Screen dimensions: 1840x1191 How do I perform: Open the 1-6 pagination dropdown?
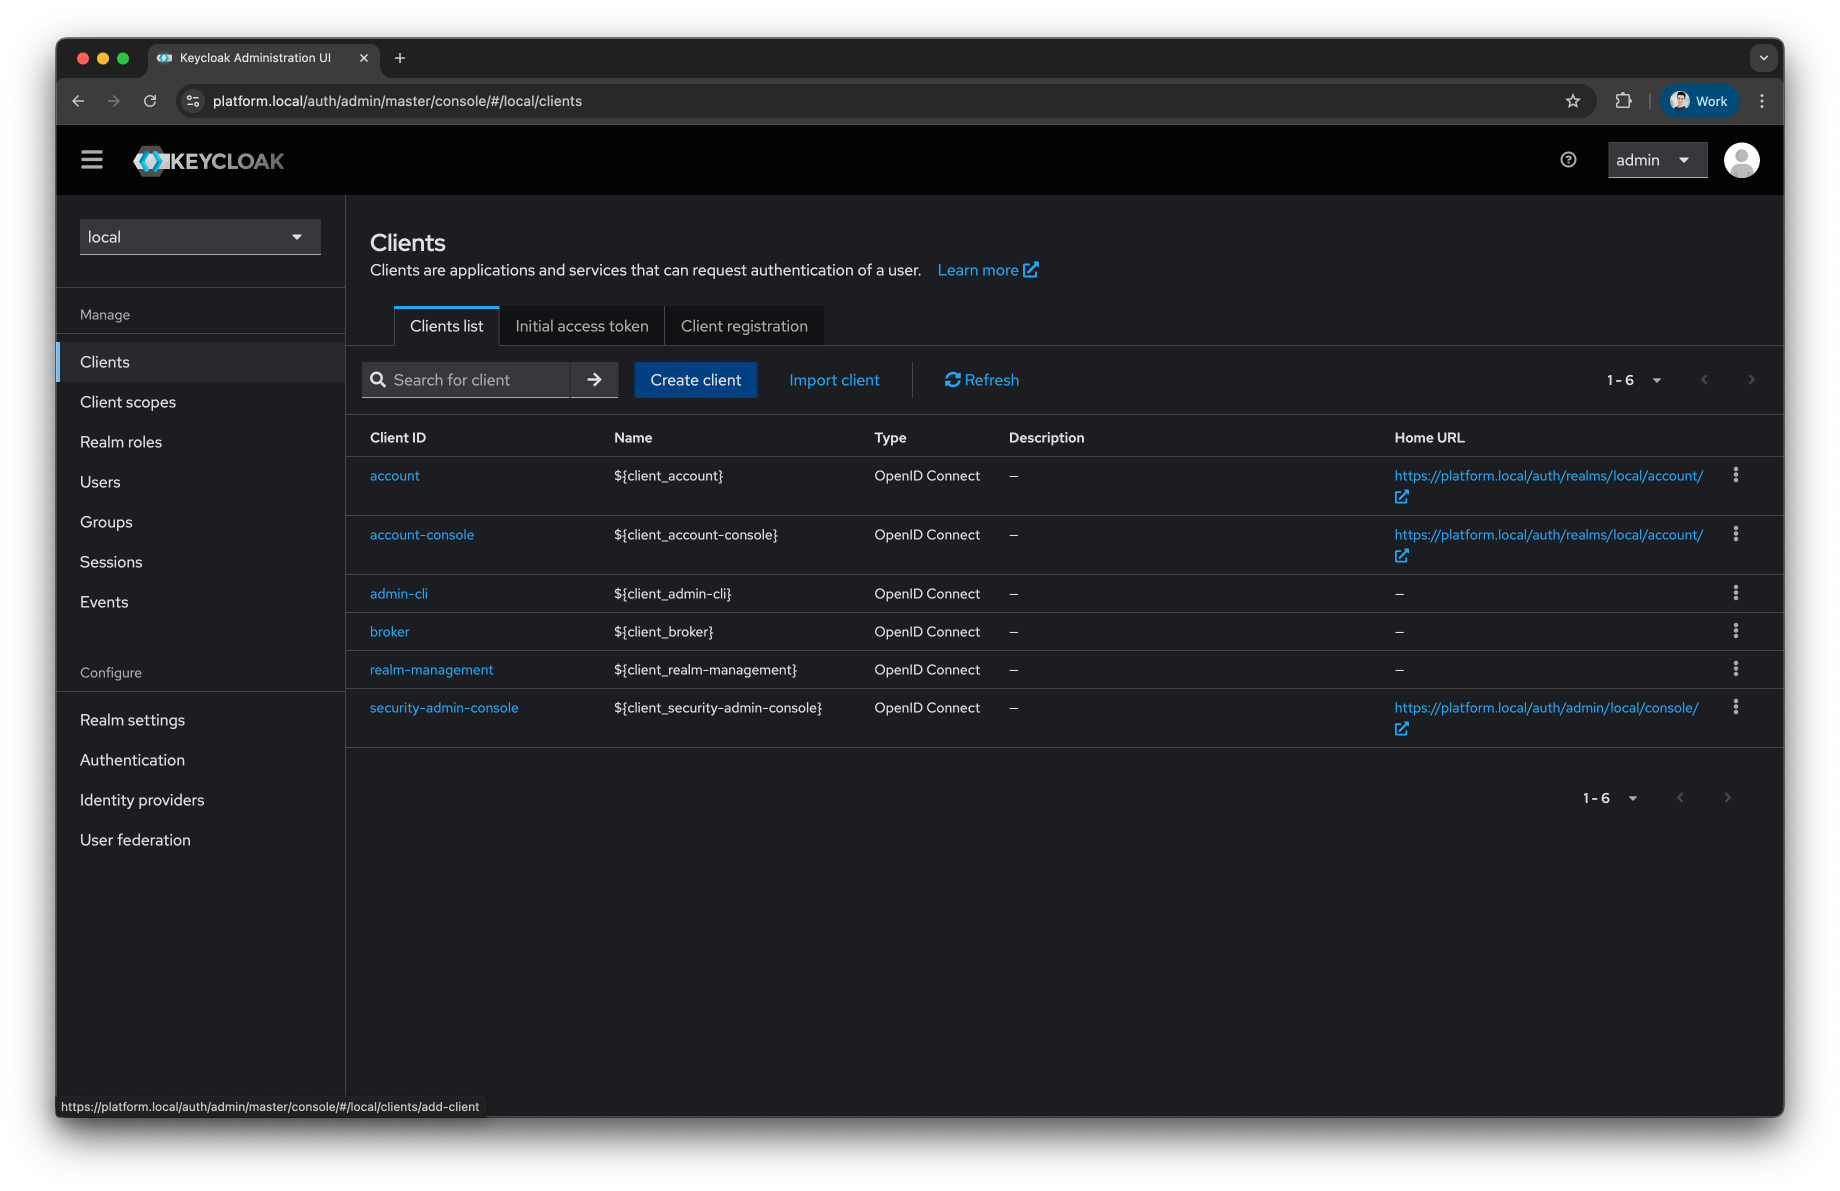pos(1632,380)
